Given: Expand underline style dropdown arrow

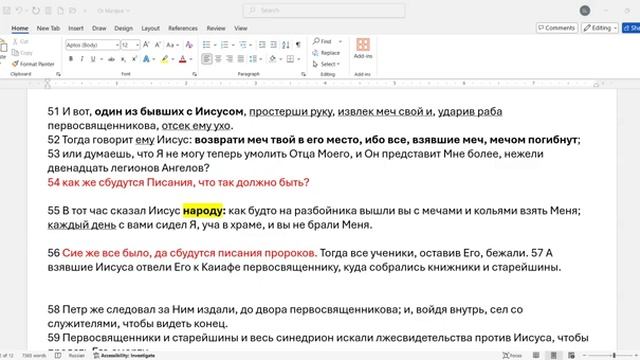Looking at the screenshot, I should 101,59.
